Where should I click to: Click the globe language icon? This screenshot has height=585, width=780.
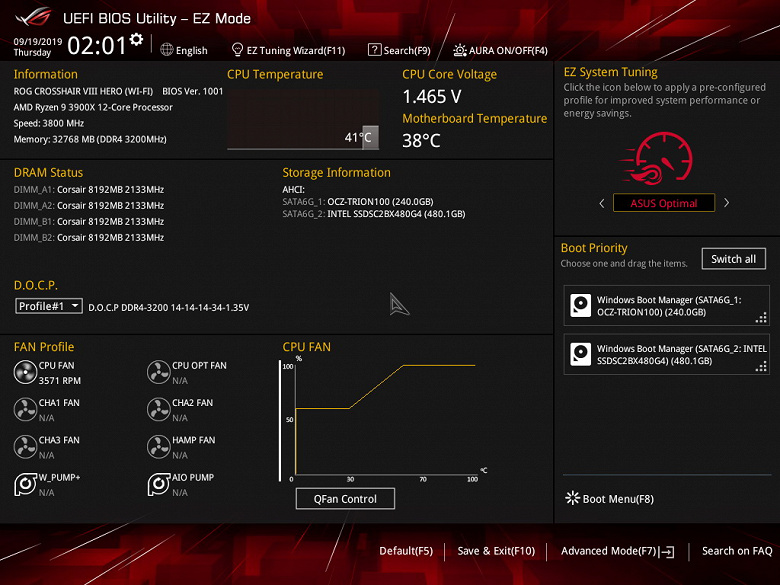tap(167, 50)
